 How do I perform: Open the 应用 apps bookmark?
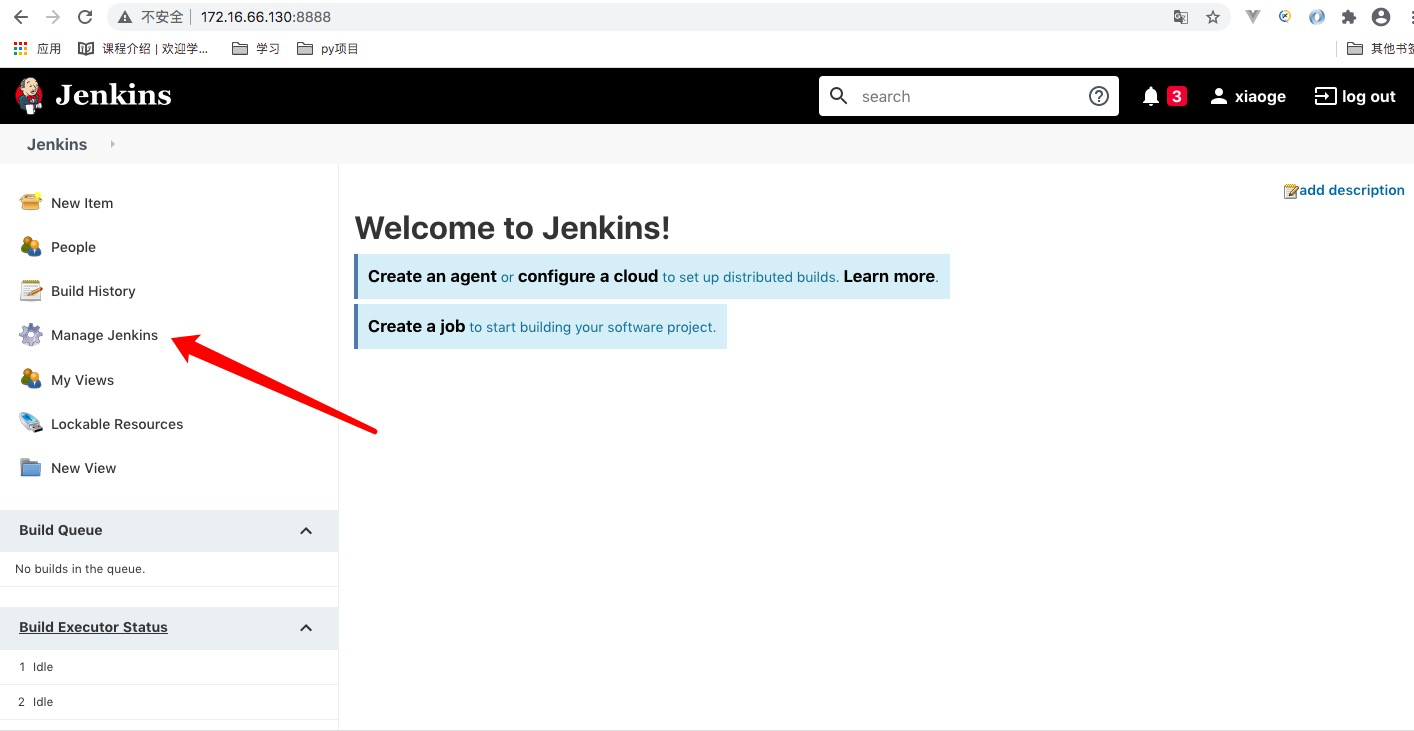[38, 48]
